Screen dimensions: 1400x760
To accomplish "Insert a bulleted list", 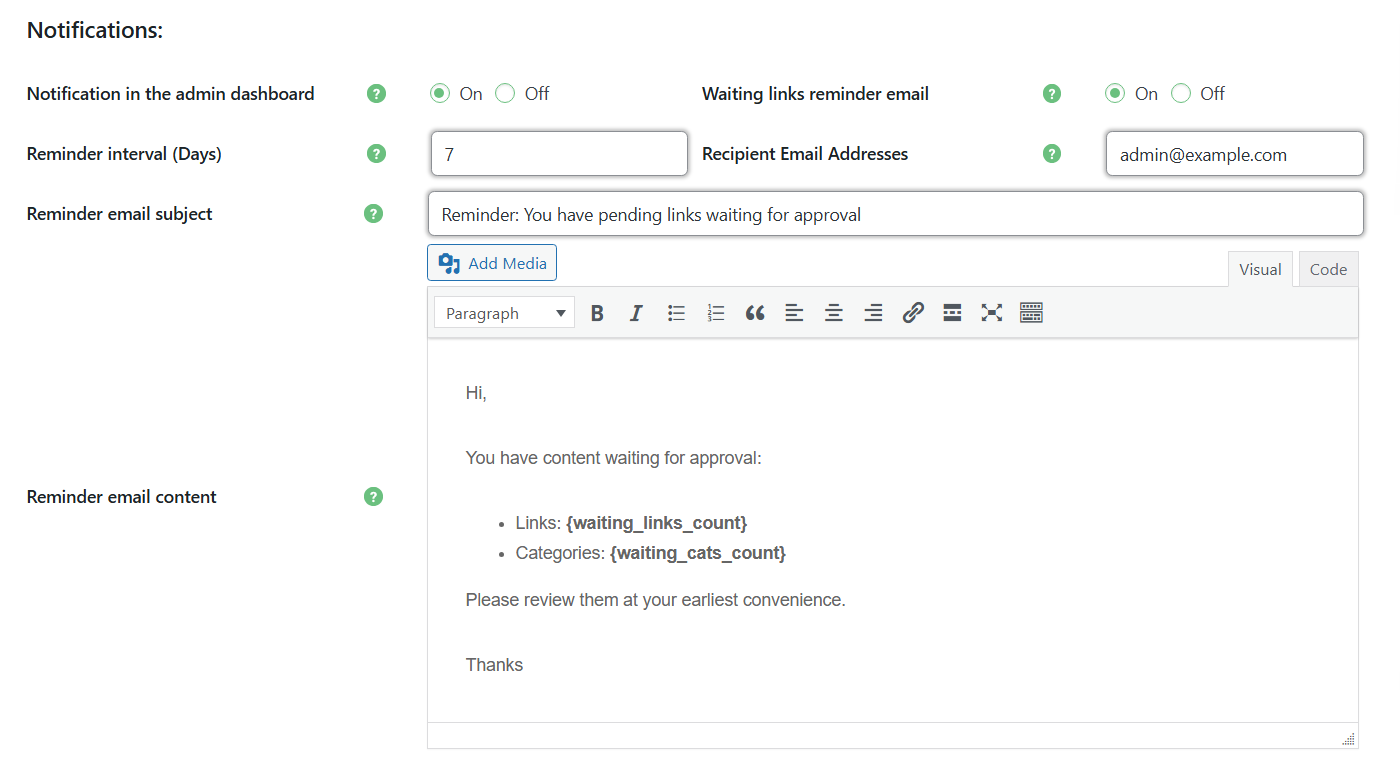I will click(676, 312).
